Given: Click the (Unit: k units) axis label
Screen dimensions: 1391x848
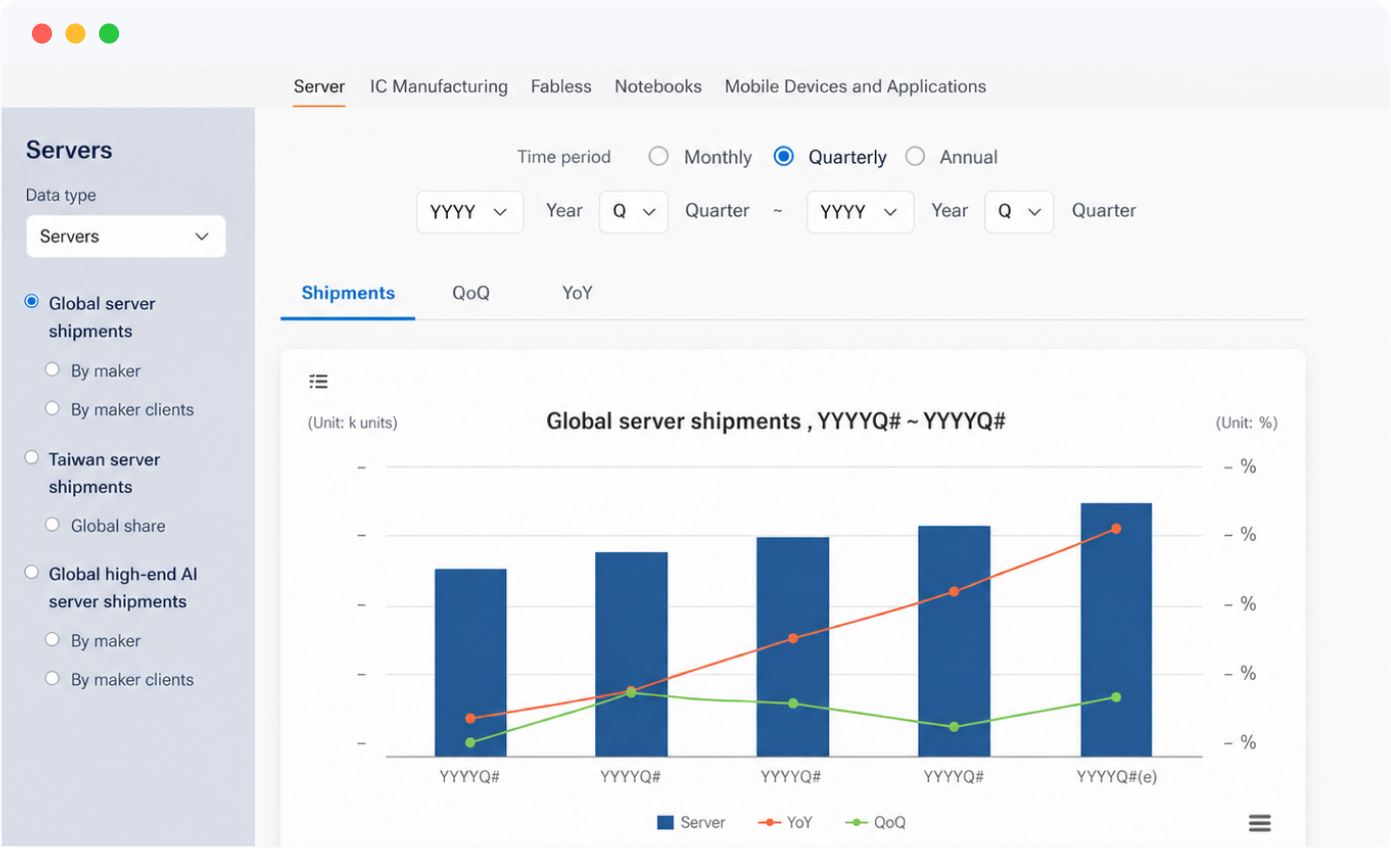Looking at the screenshot, I should (x=352, y=423).
